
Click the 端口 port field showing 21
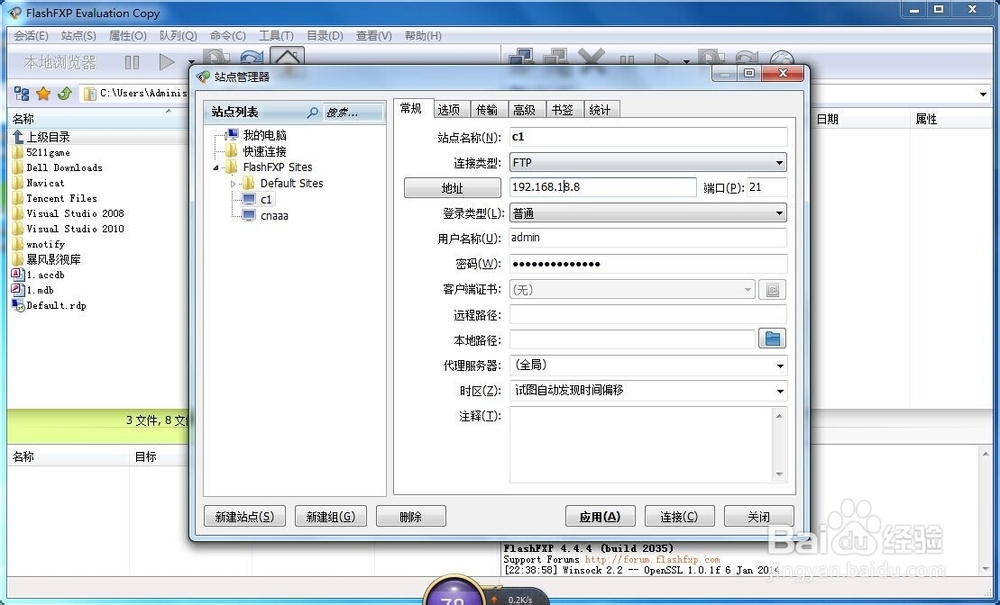[767, 187]
